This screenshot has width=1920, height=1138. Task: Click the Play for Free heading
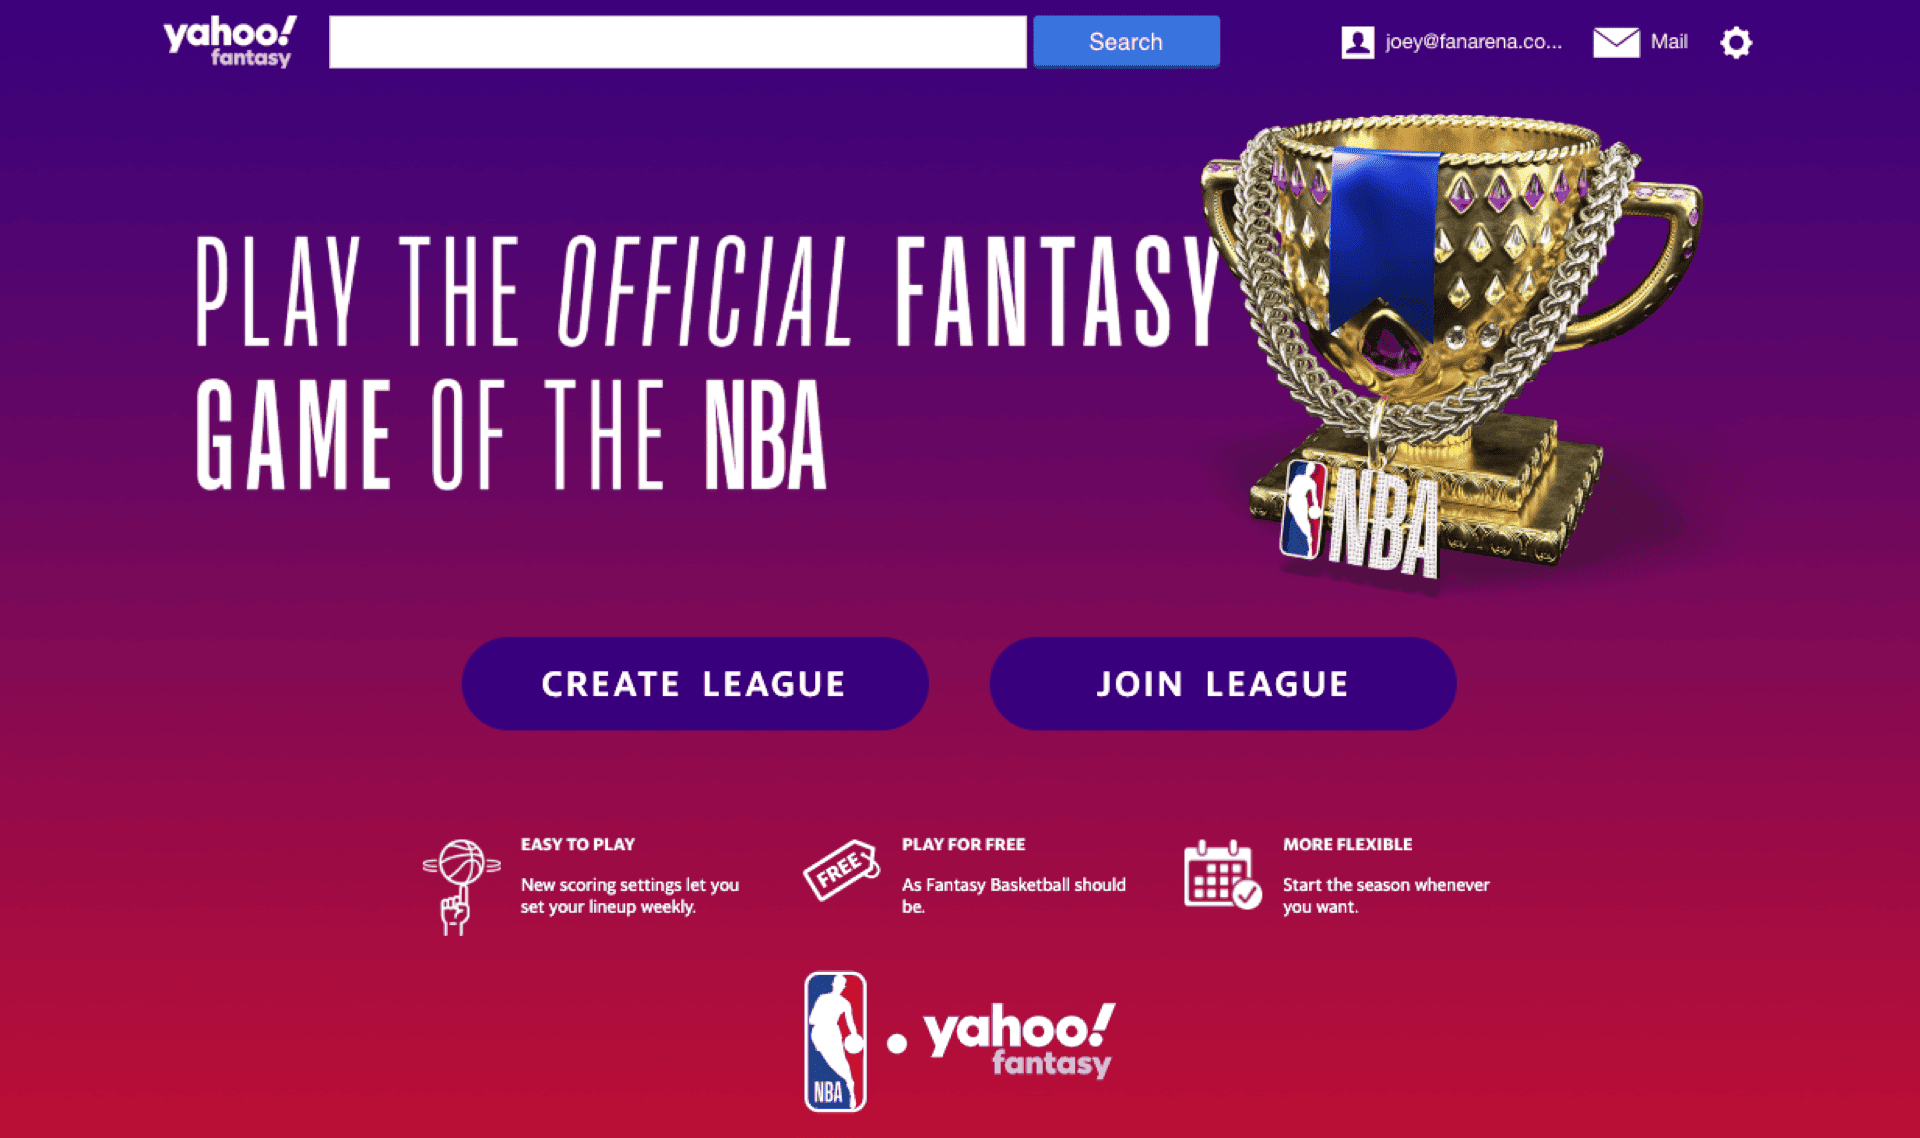point(963,844)
